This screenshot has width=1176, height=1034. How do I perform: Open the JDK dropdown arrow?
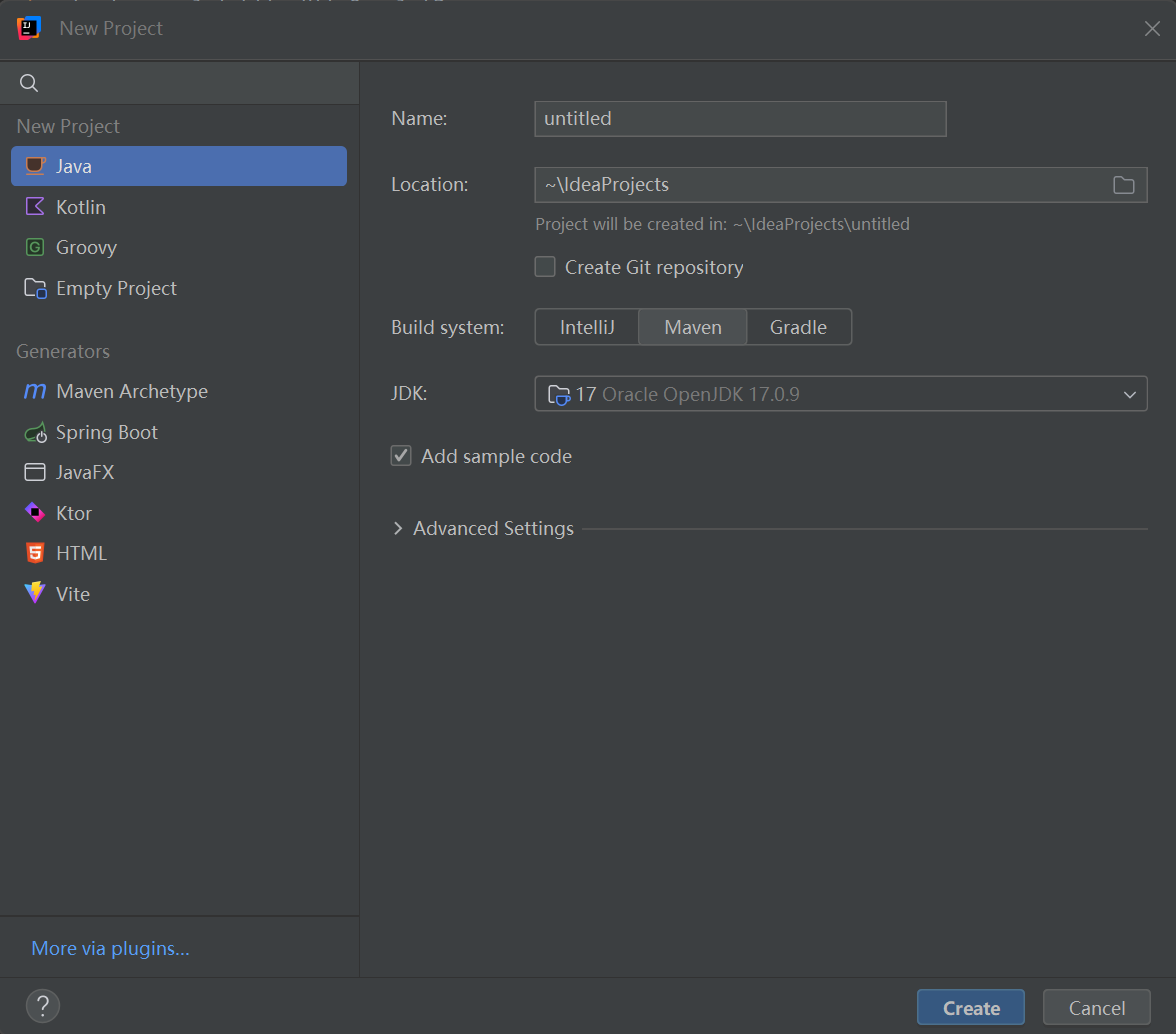[x=1130, y=394]
